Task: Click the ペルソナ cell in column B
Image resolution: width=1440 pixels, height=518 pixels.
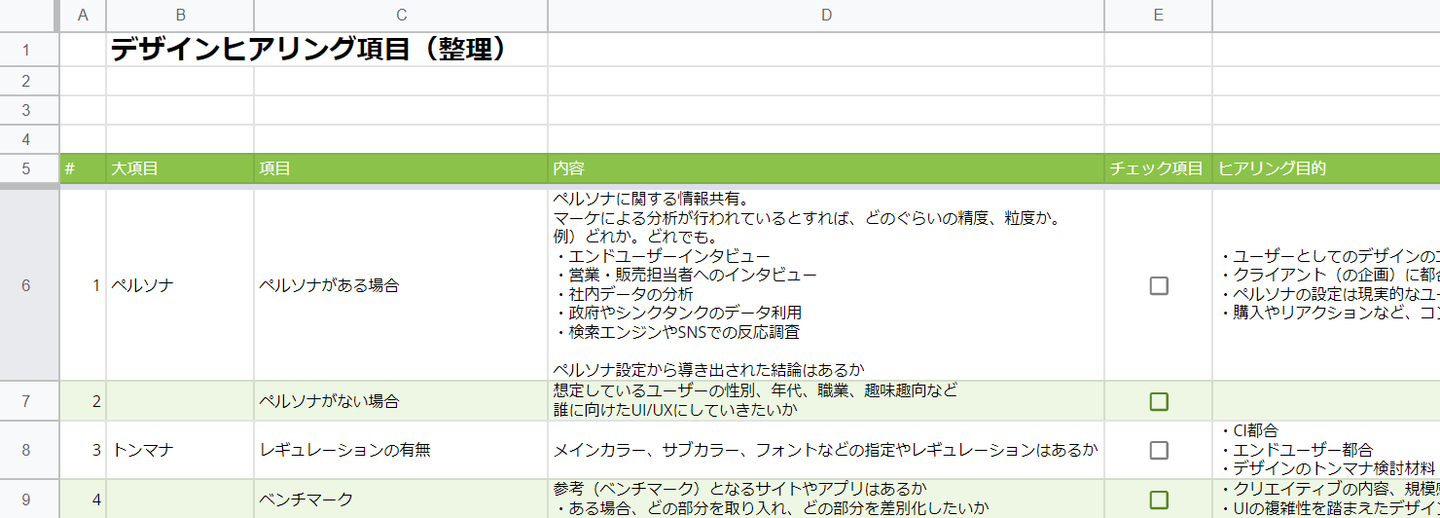Action: (x=180, y=285)
